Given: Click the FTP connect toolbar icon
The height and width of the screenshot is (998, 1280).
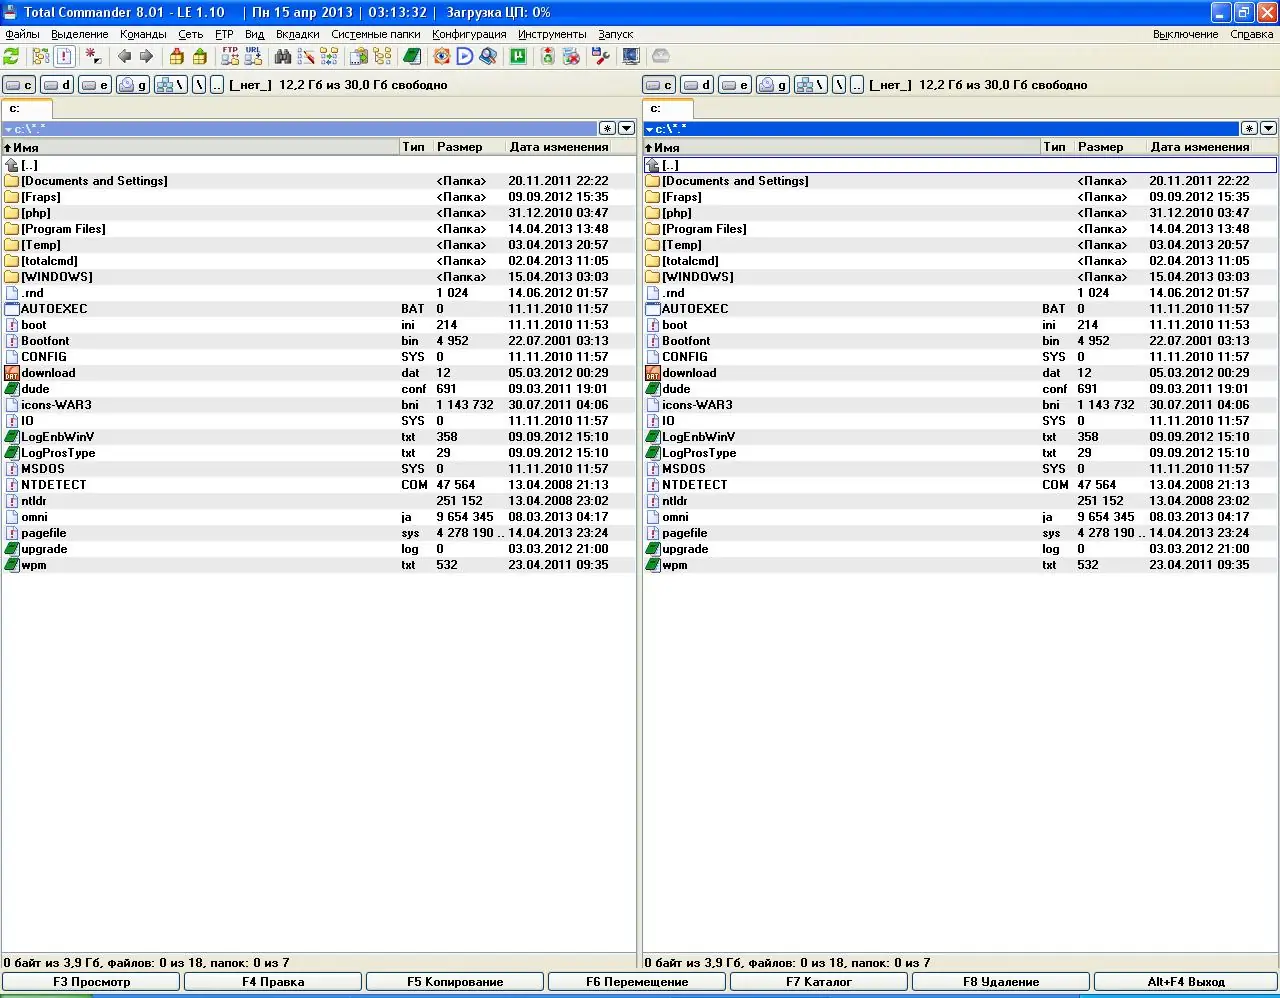Looking at the screenshot, I should 230,57.
